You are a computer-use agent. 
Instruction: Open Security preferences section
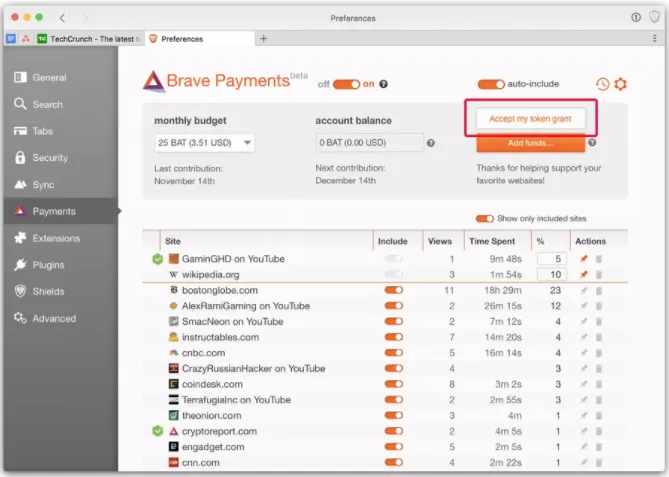[61, 158]
